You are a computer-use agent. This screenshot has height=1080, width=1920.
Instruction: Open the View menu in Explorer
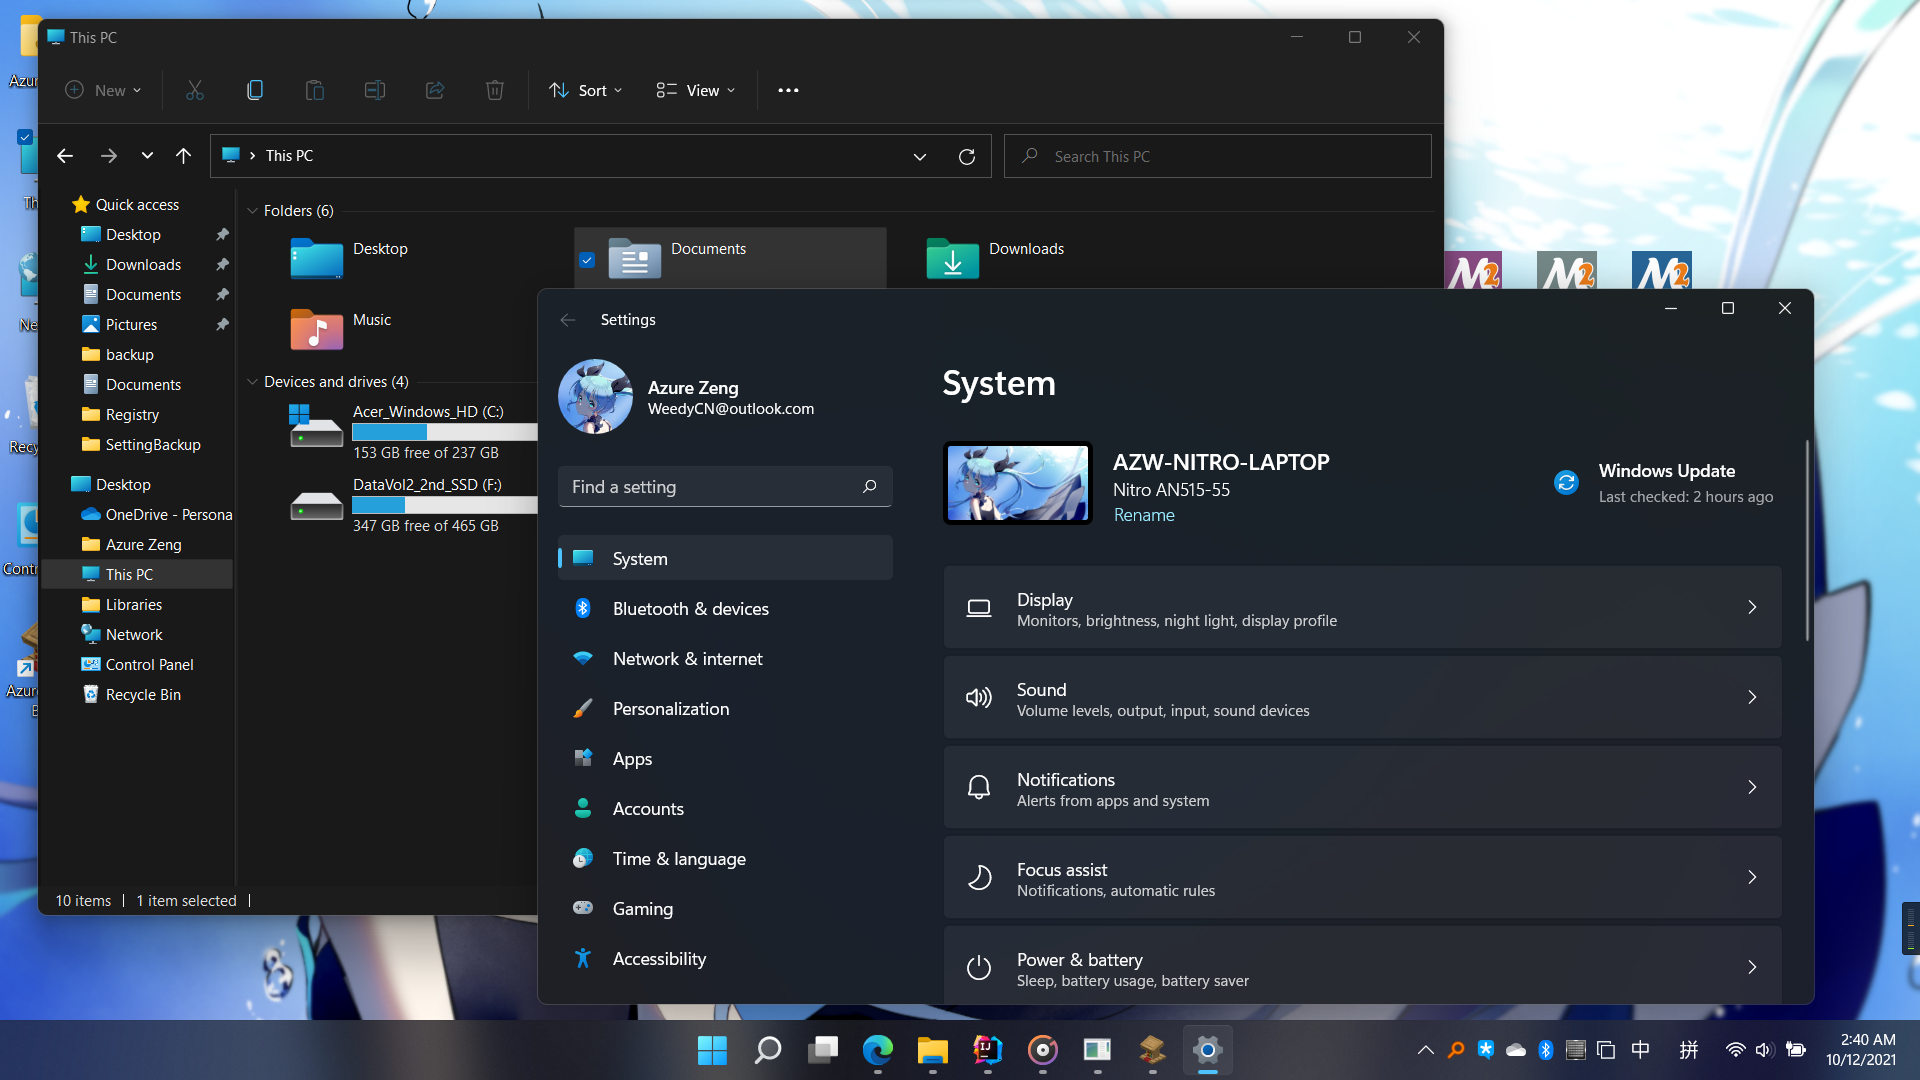pyautogui.click(x=695, y=90)
